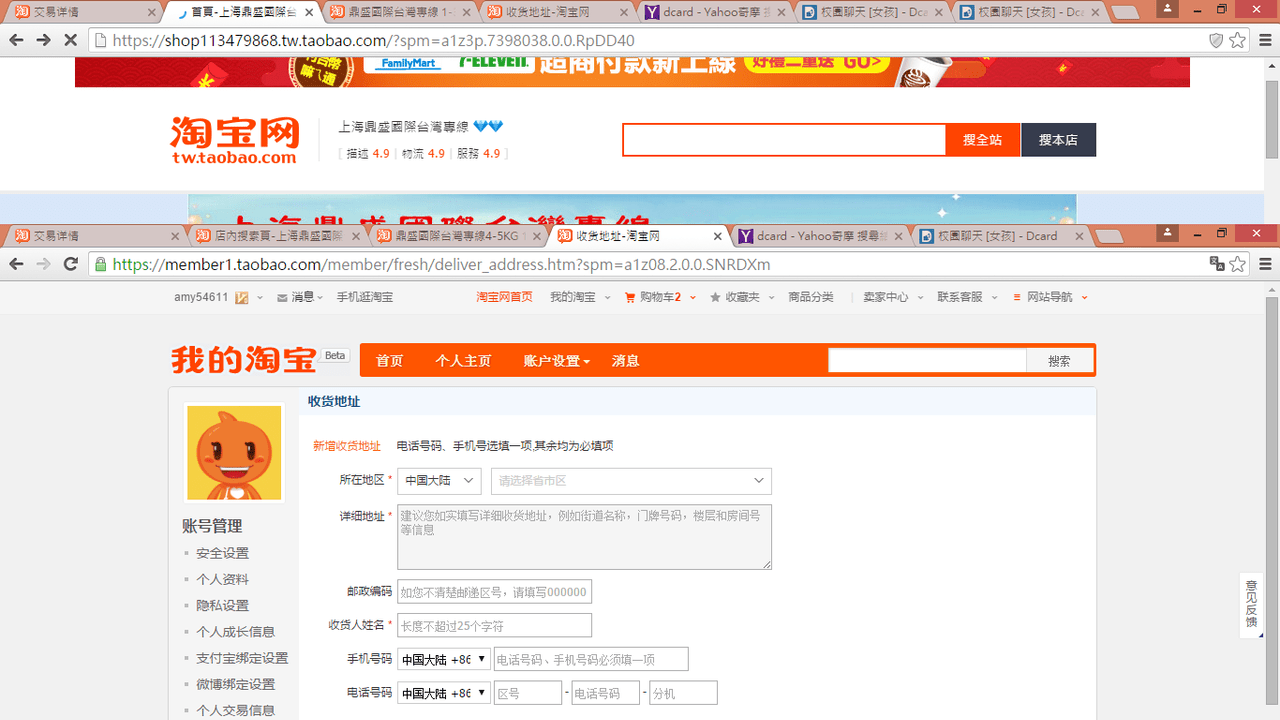Click blue diamond rating icons beside shop name
The width and height of the screenshot is (1280, 720).
point(488,127)
